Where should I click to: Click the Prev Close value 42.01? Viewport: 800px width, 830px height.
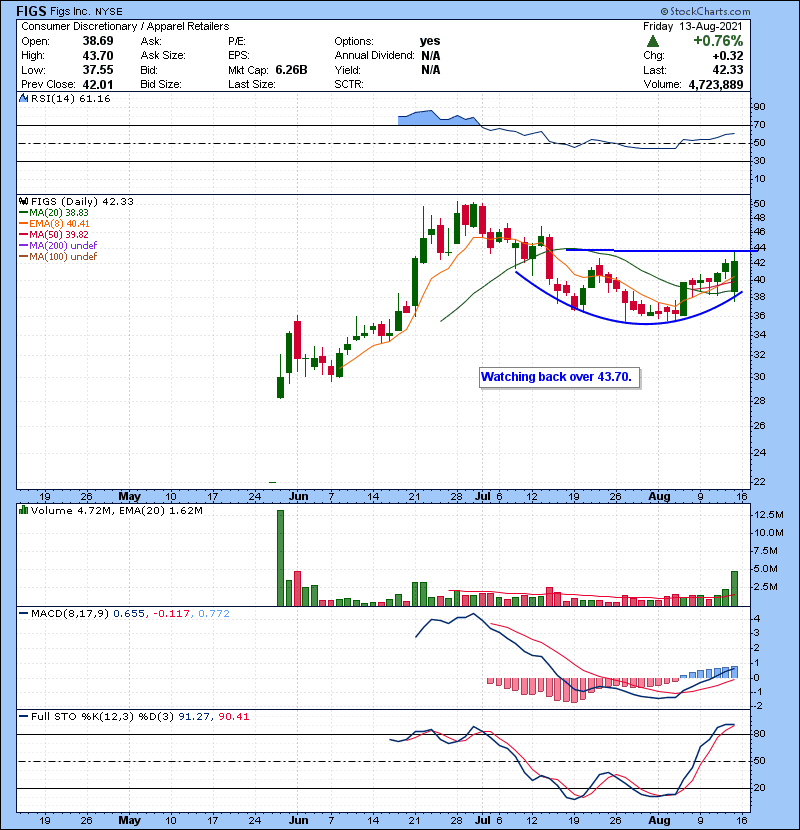(x=98, y=84)
